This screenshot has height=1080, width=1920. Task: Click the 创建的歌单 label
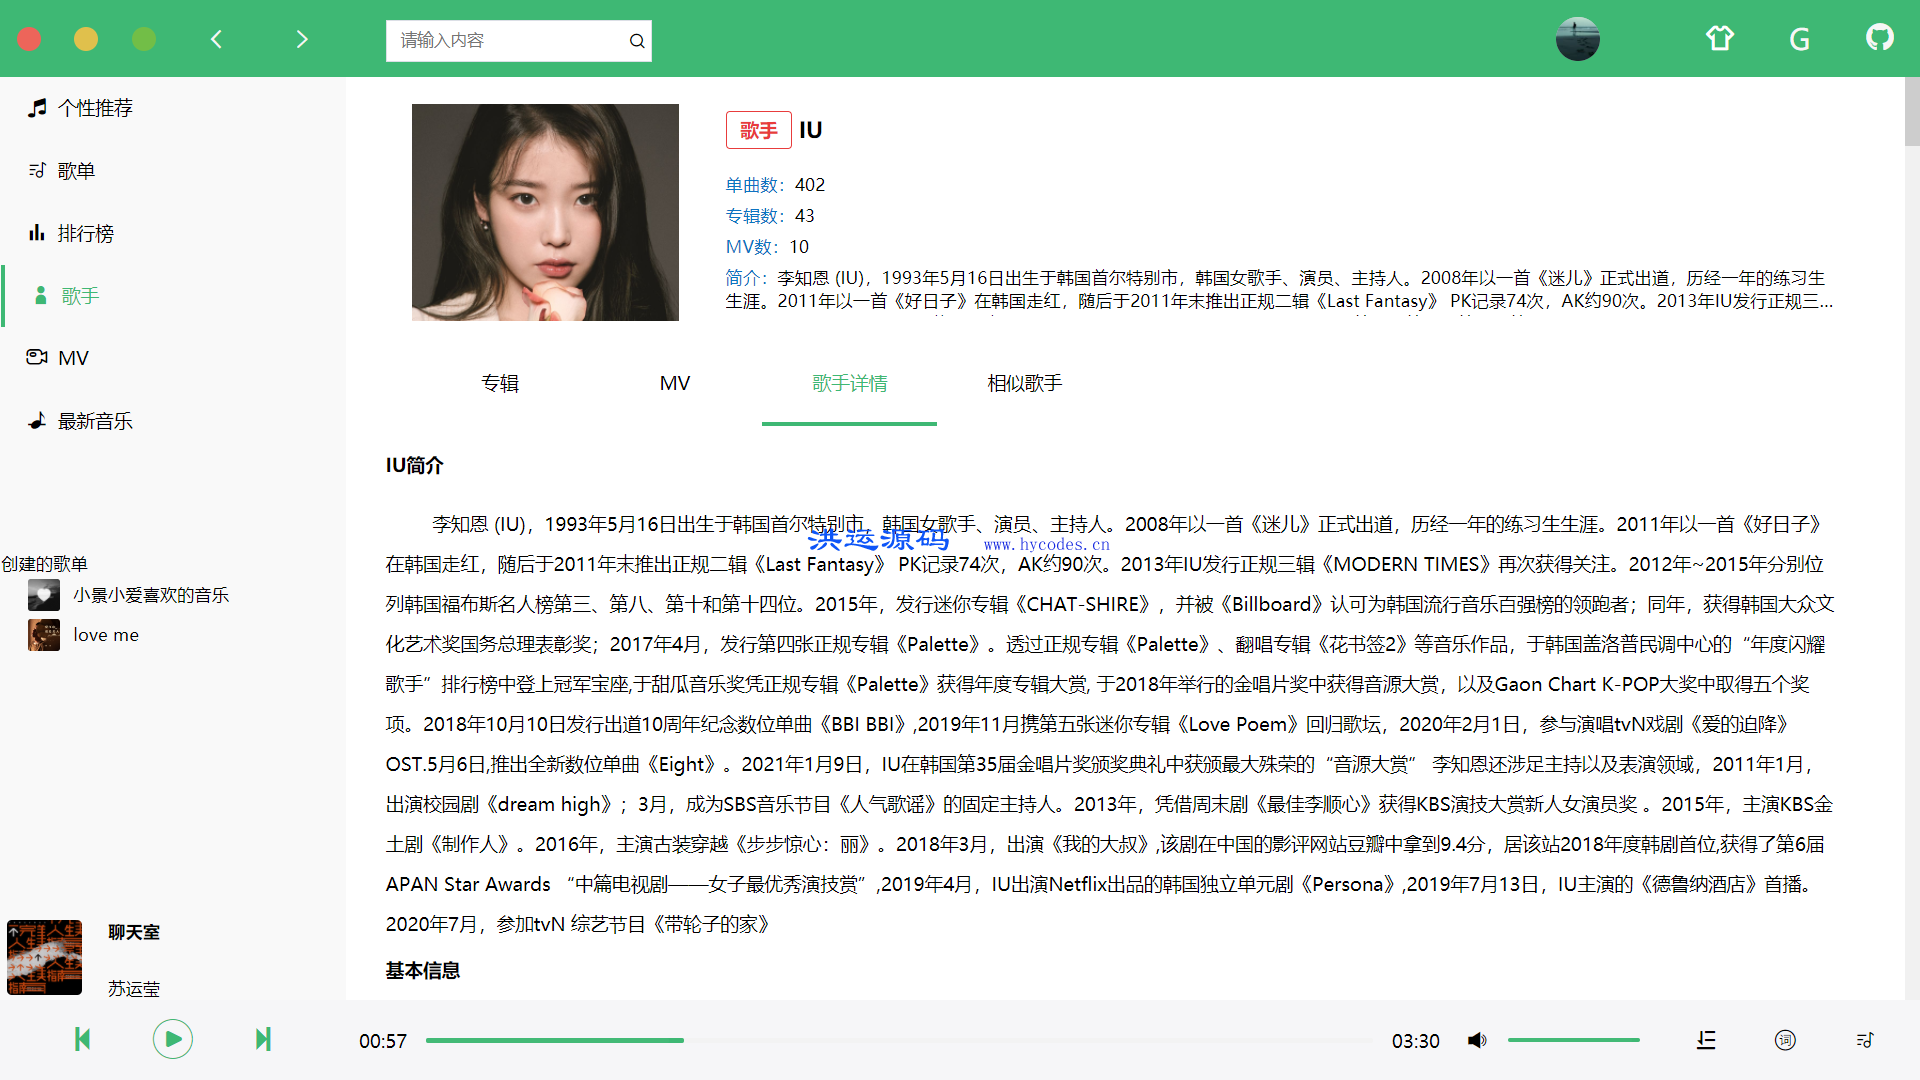[x=44, y=564]
